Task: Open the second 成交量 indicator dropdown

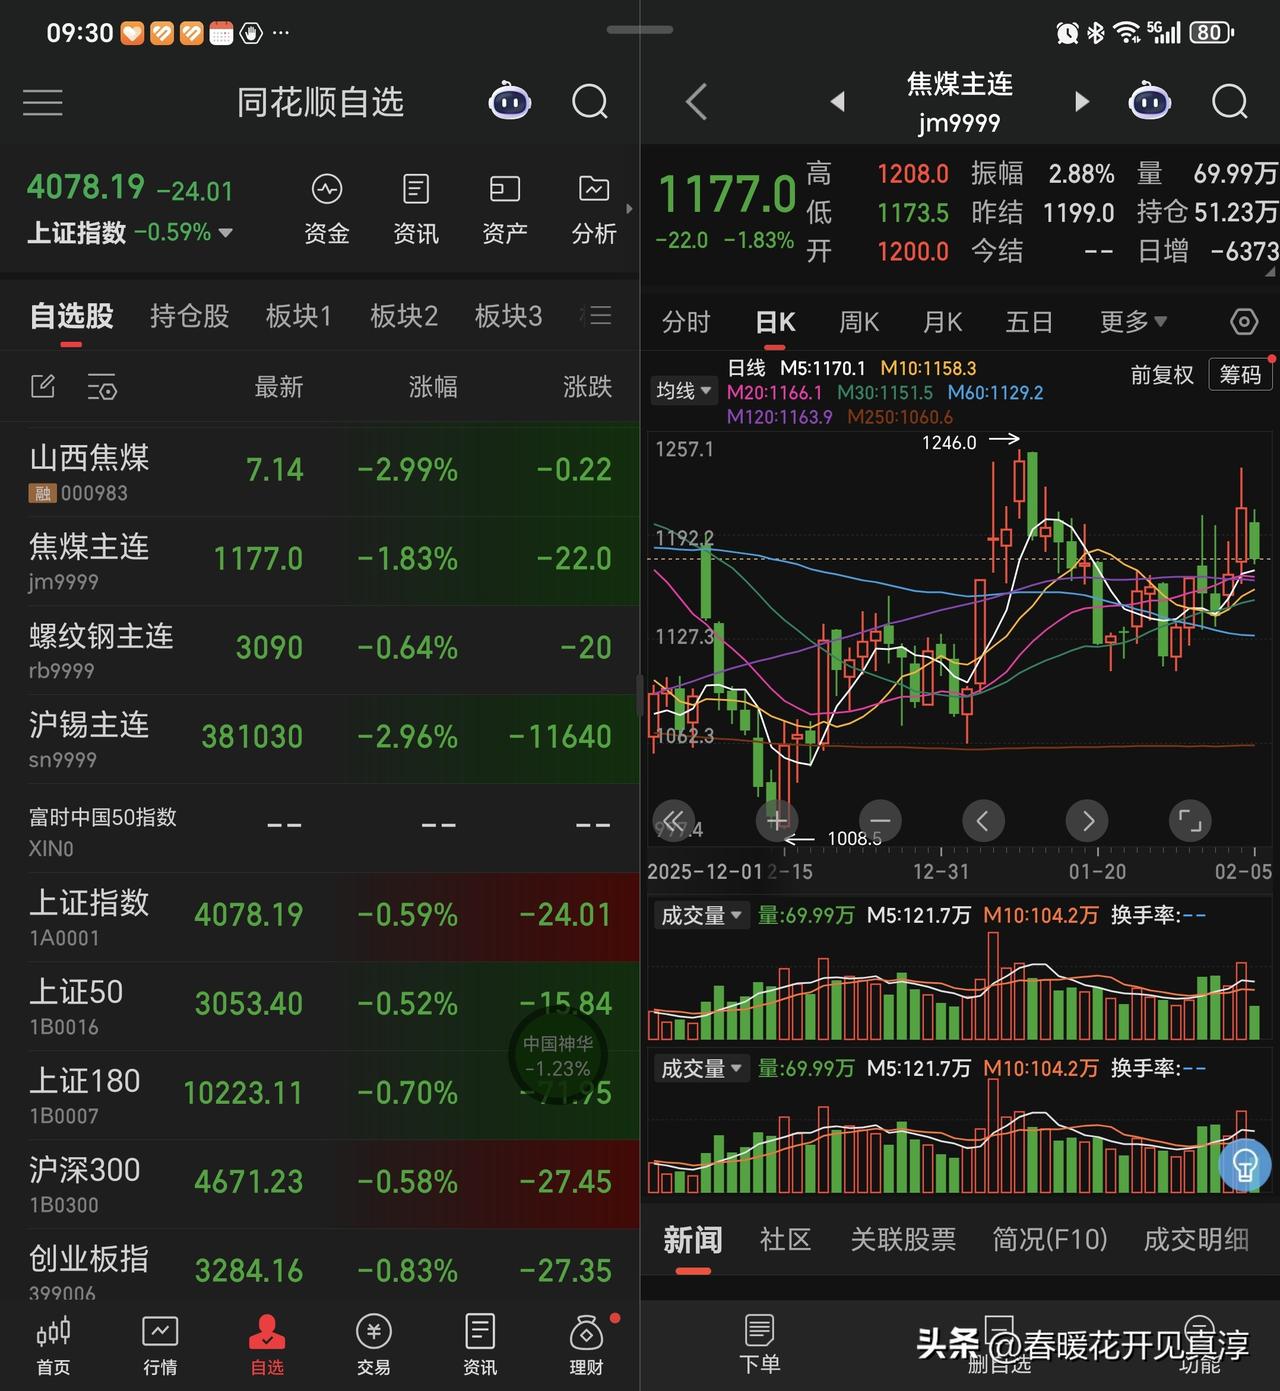Action: tap(701, 1069)
